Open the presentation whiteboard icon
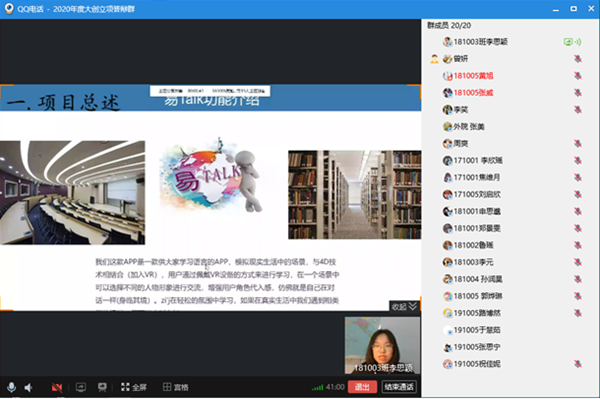Viewport: 600px width, 399px height. [102, 387]
